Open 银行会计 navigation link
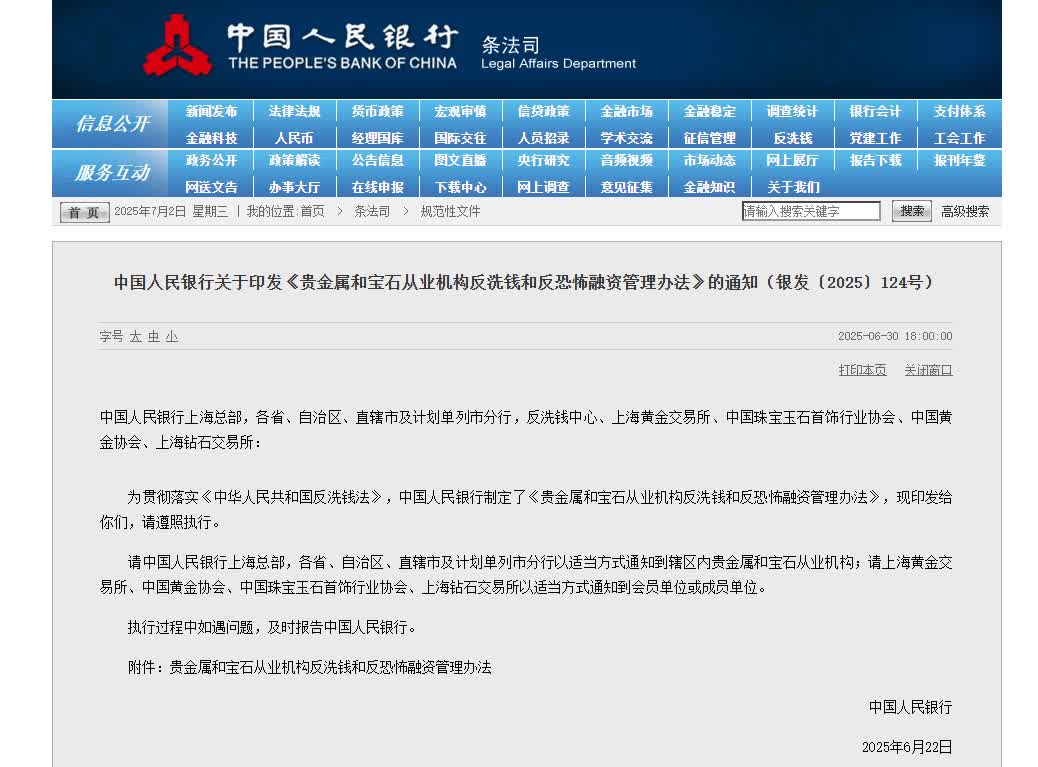 pyautogui.click(x=875, y=111)
